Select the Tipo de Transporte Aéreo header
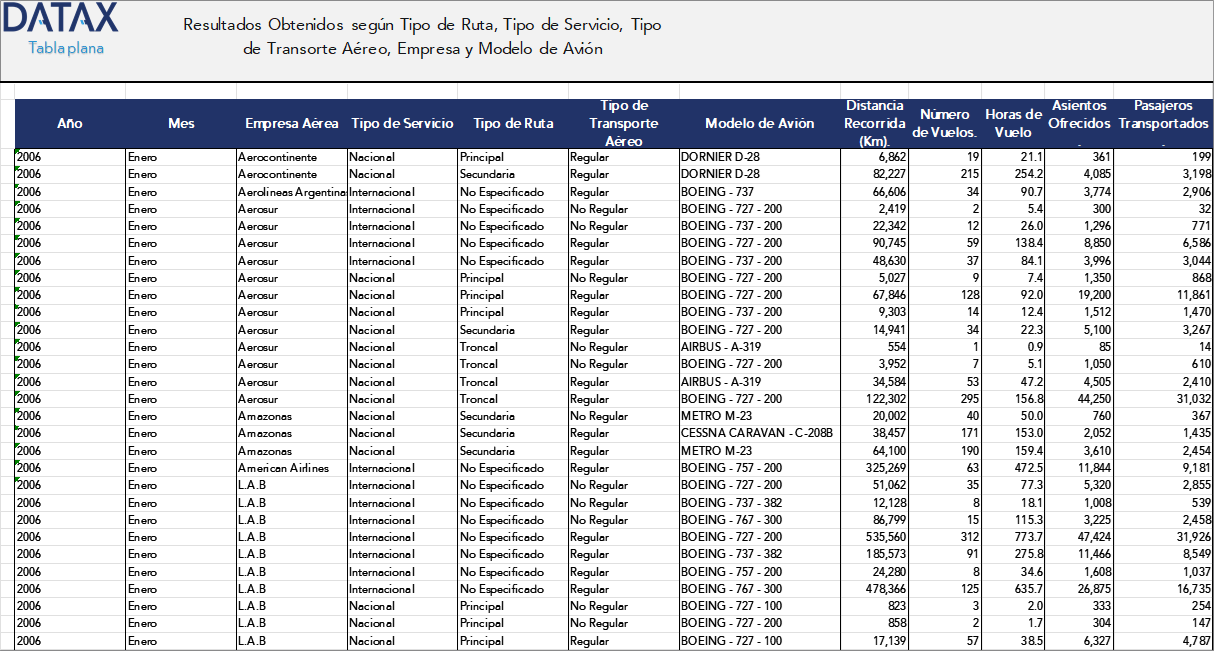The width and height of the screenshot is (1214, 651). pos(623,122)
